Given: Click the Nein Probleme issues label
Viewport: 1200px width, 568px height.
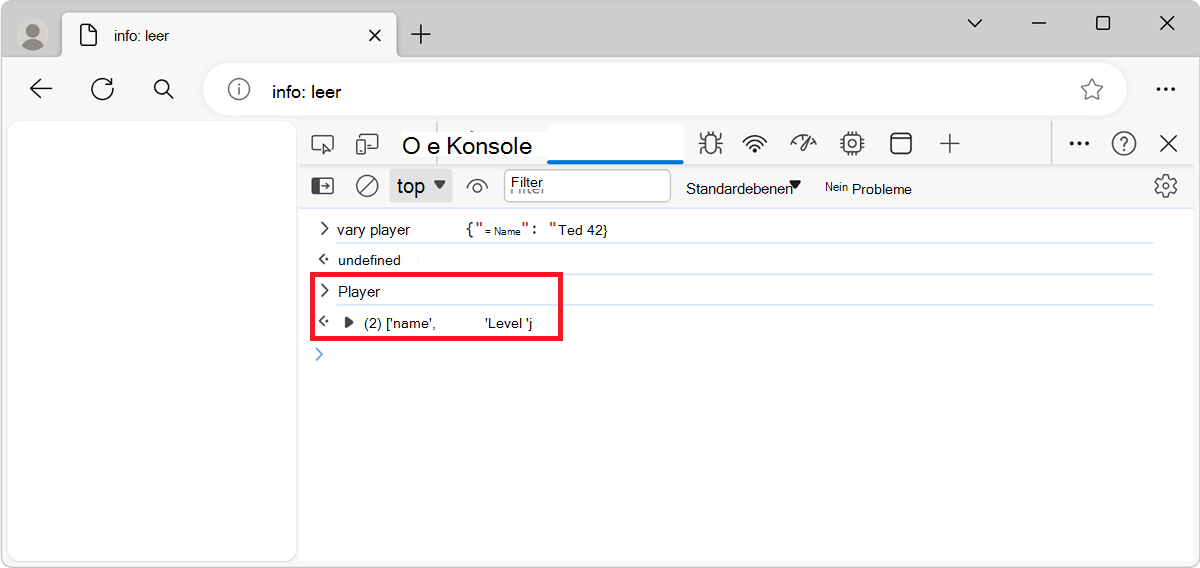Looking at the screenshot, I should [x=868, y=188].
